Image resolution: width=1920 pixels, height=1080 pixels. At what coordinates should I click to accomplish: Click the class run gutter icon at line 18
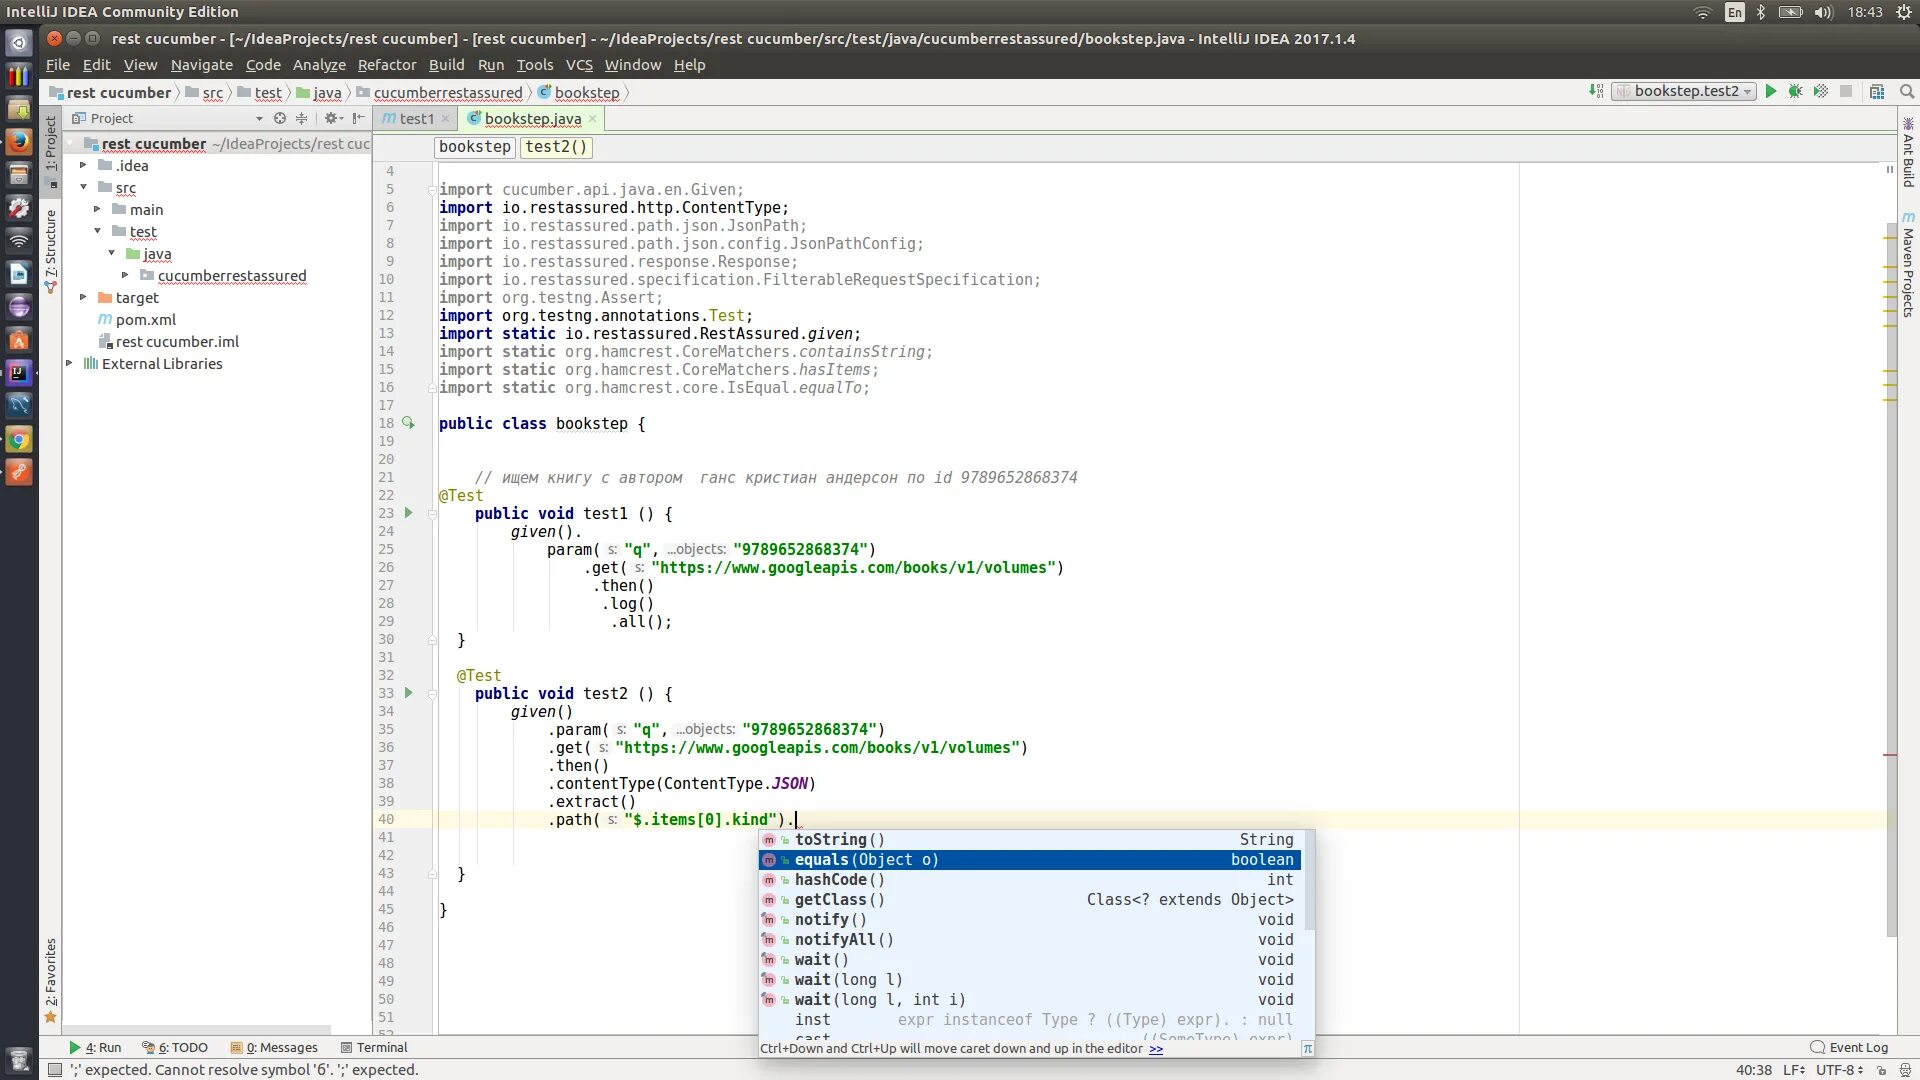[408, 423]
